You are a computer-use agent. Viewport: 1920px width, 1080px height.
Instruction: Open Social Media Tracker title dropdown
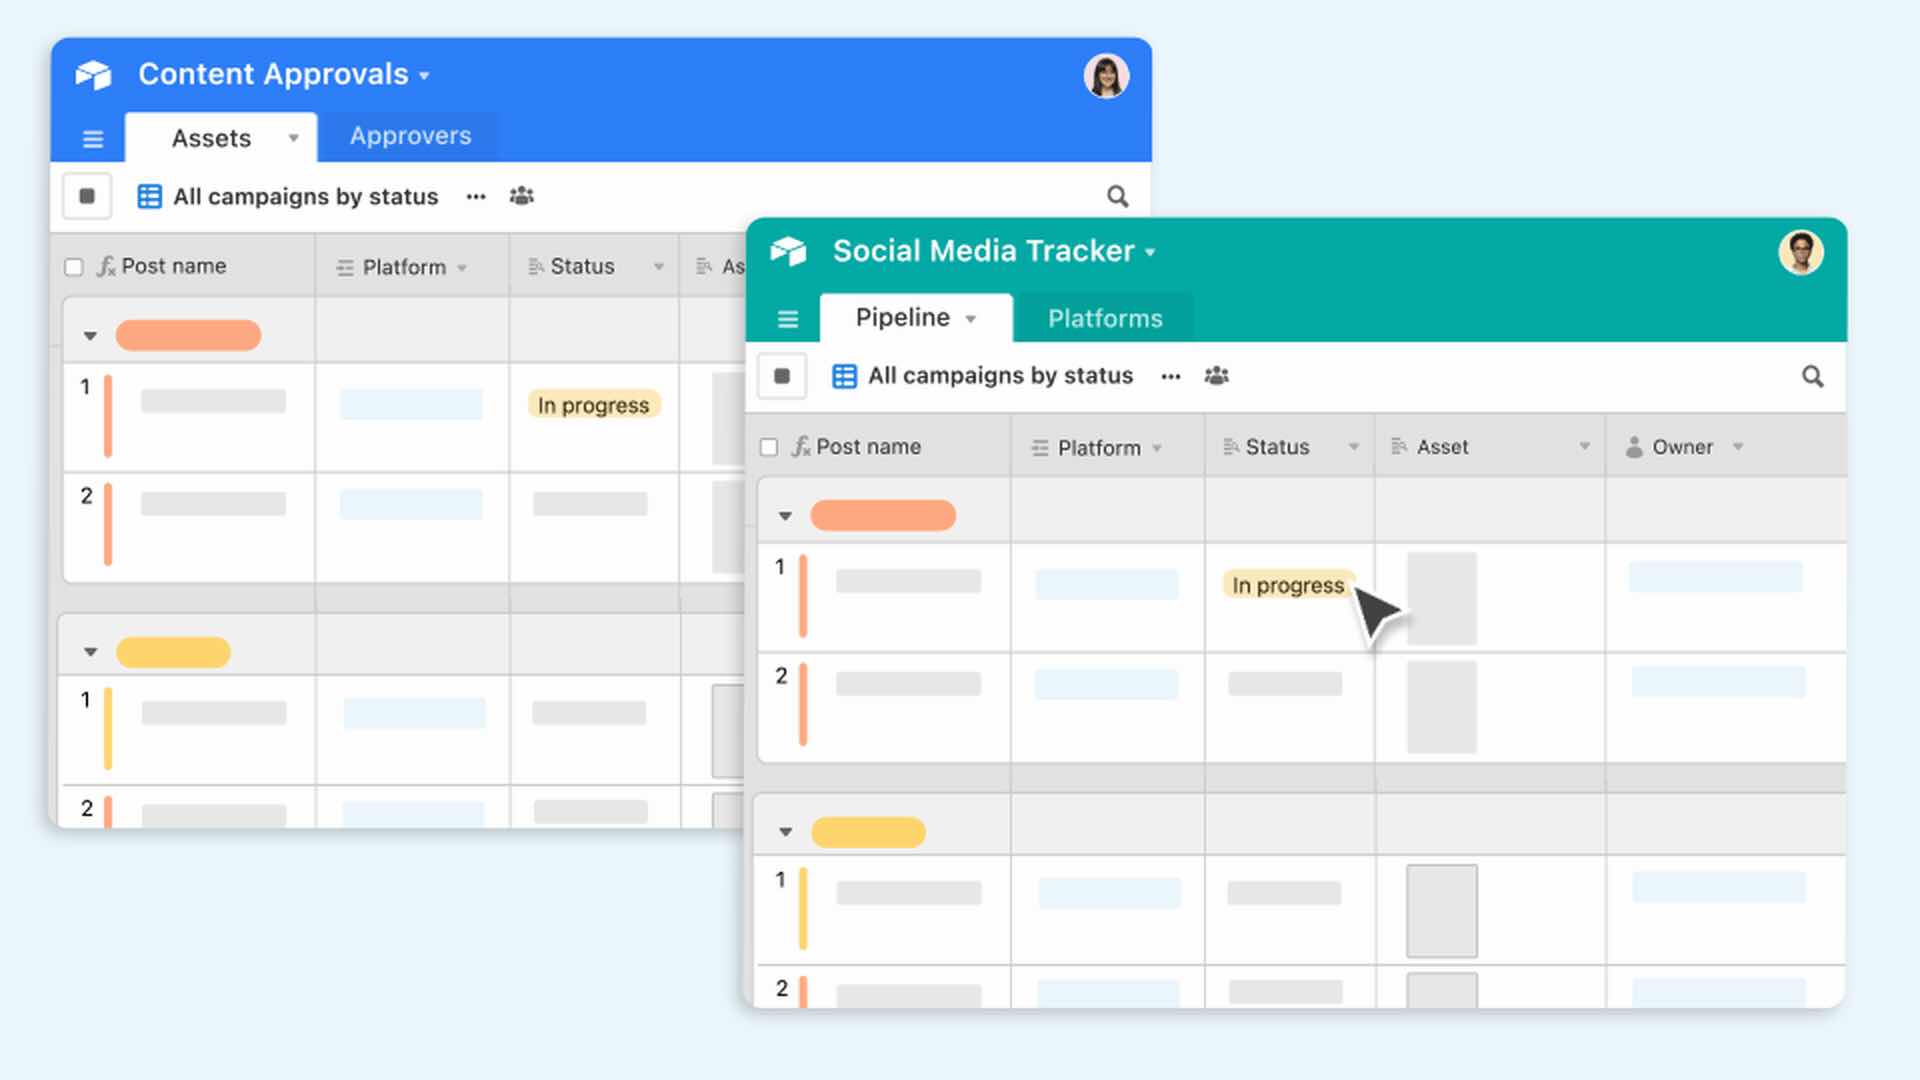tap(1150, 253)
